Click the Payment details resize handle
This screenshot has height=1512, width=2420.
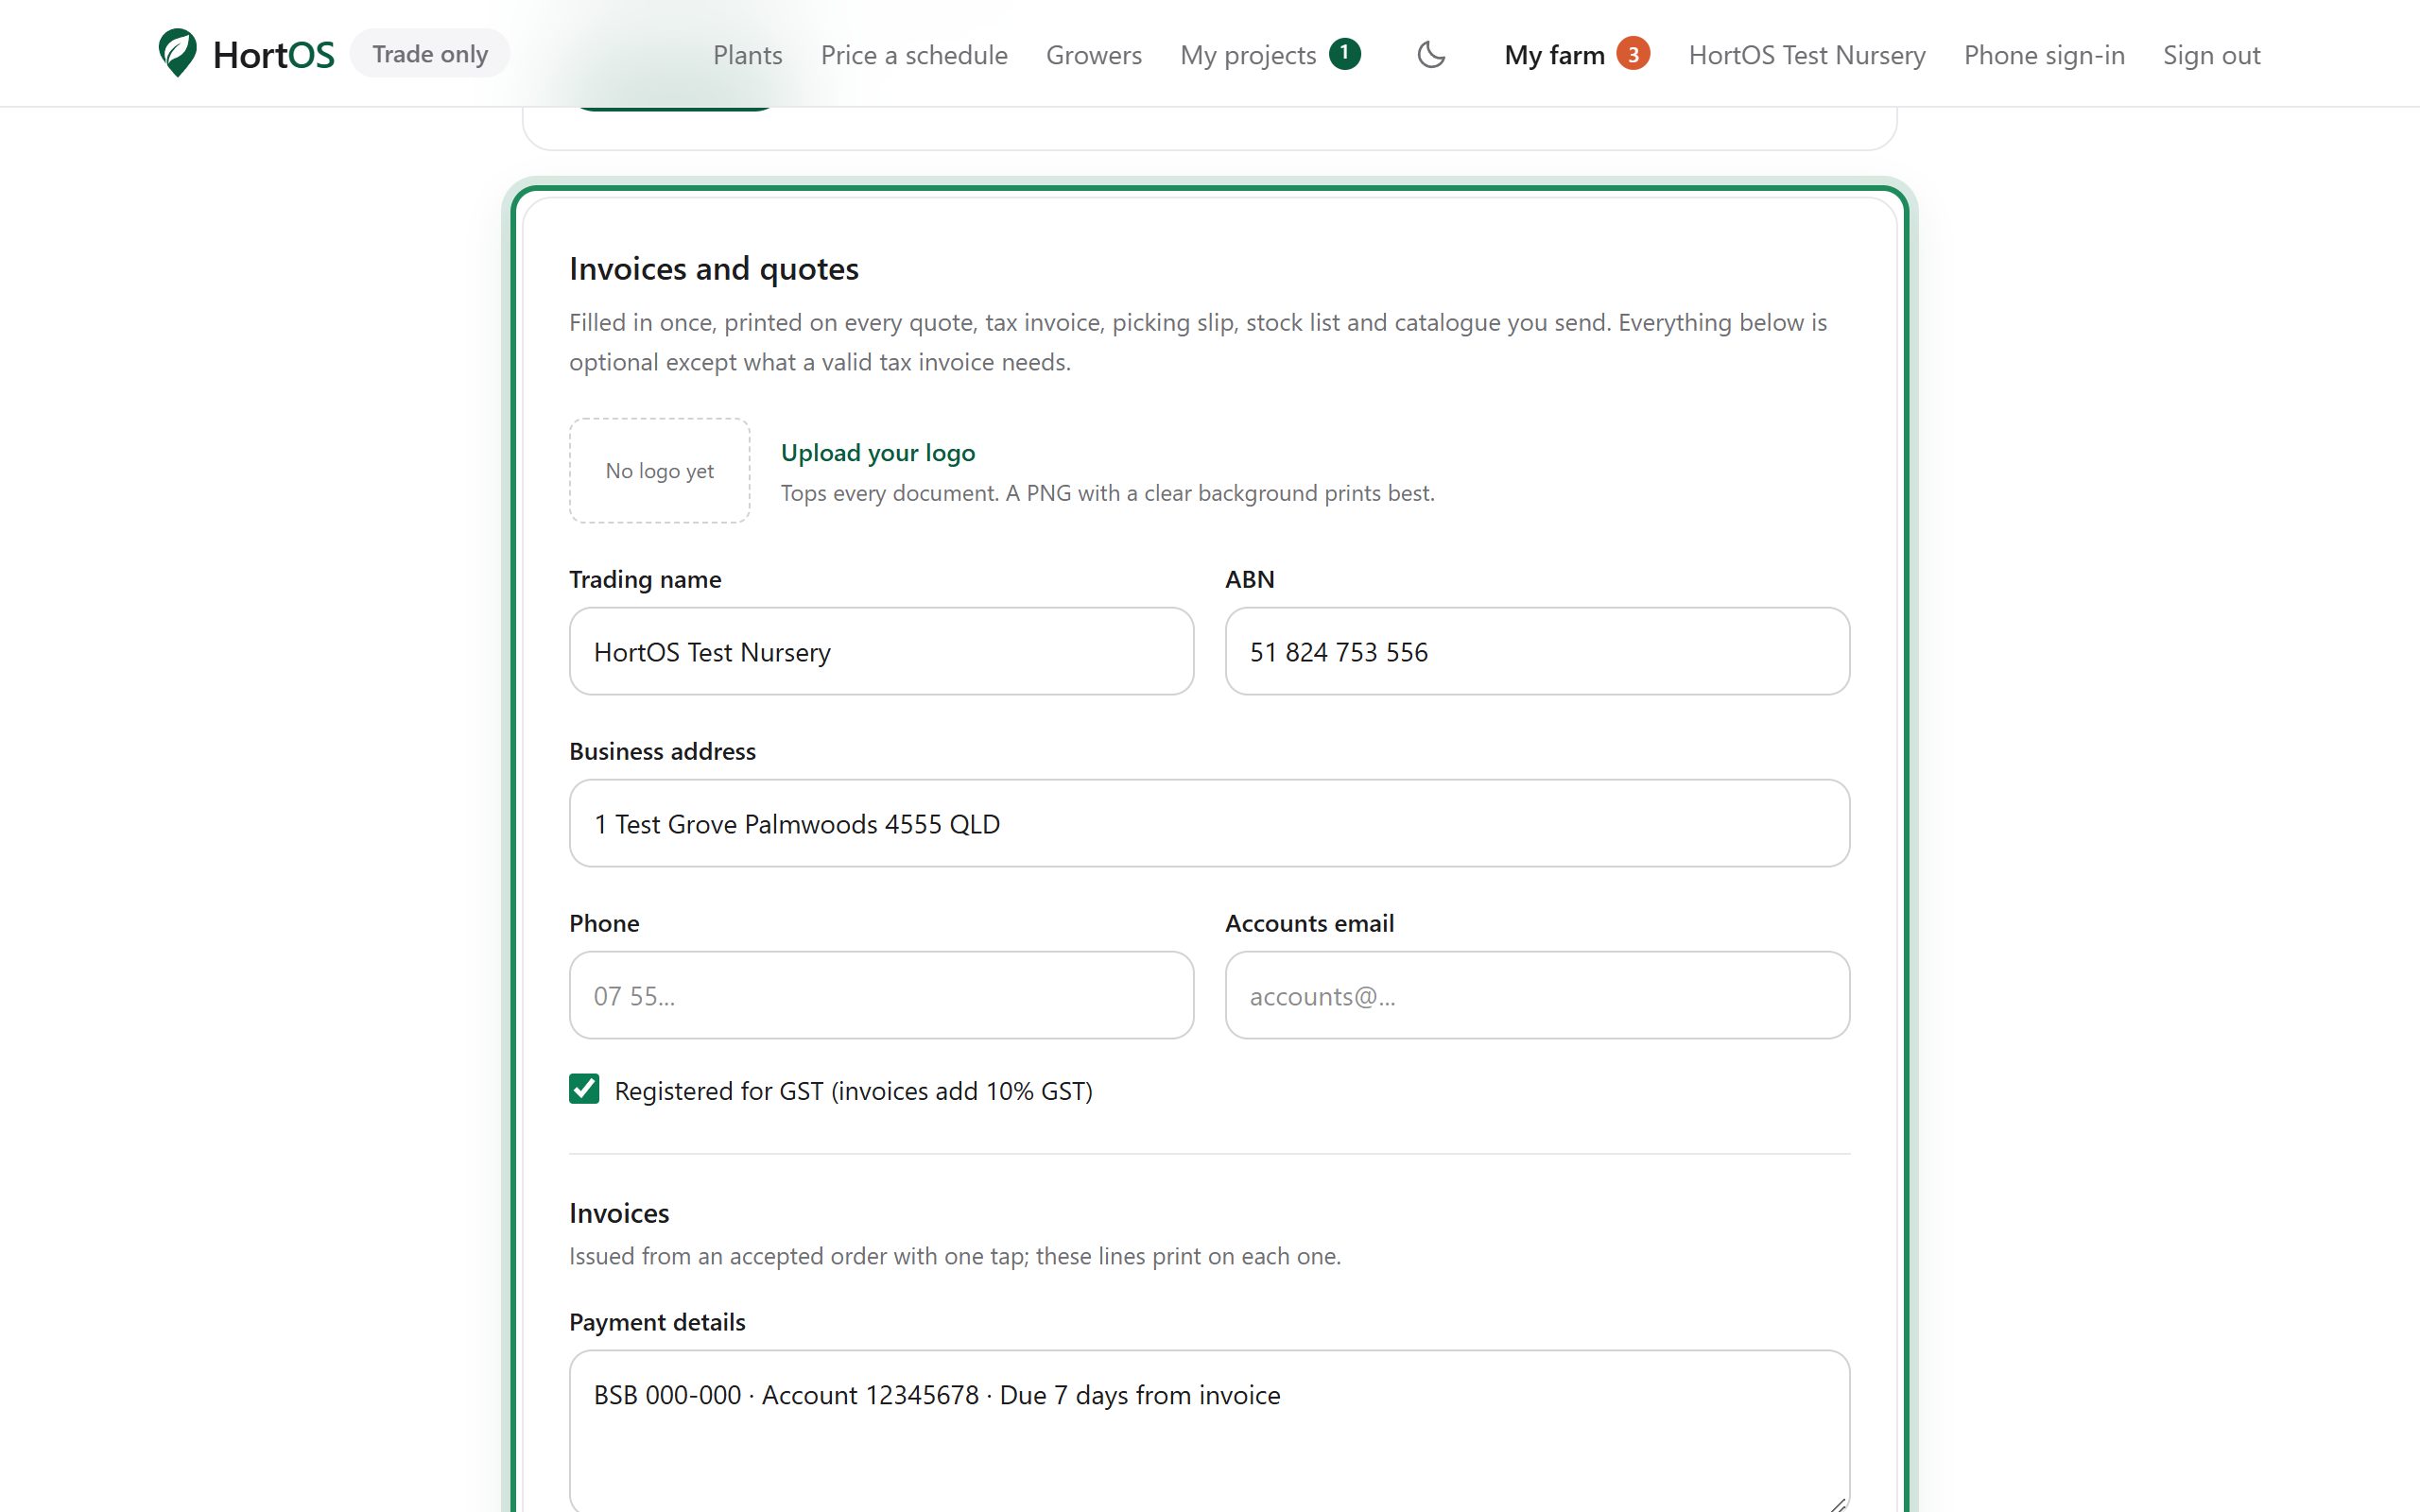point(1837,1504)
